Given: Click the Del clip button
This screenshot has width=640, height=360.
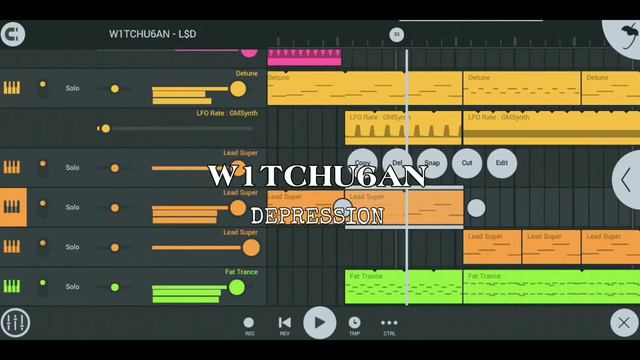Looking at the screenshot, I should (397, 163).
